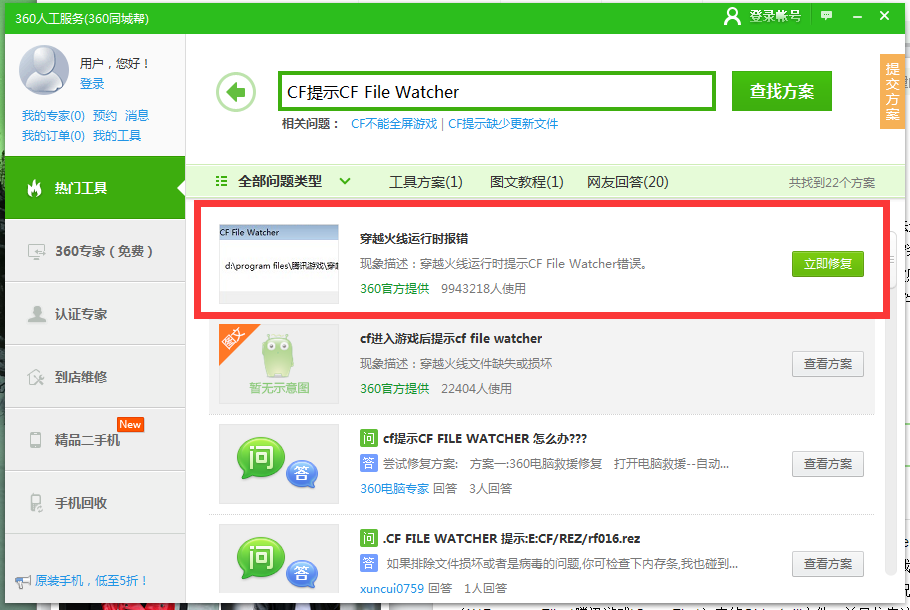Open the login account icon in title bar

[732, 16]
